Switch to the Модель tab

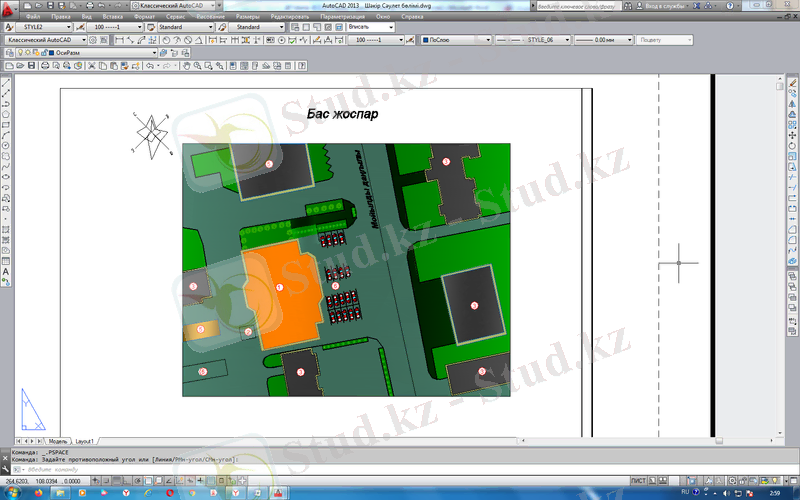point(58,440)
